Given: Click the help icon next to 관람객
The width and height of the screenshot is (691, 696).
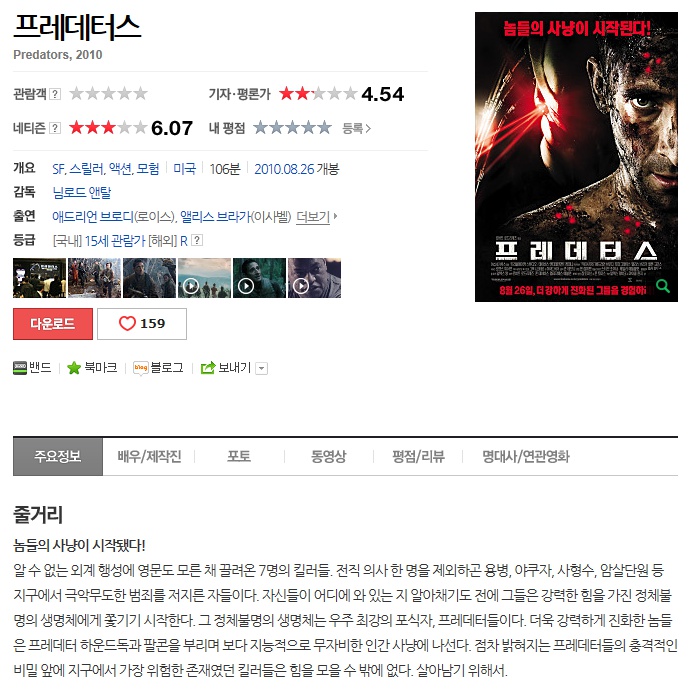Looking at the screenshot, I should pos(55,94).
